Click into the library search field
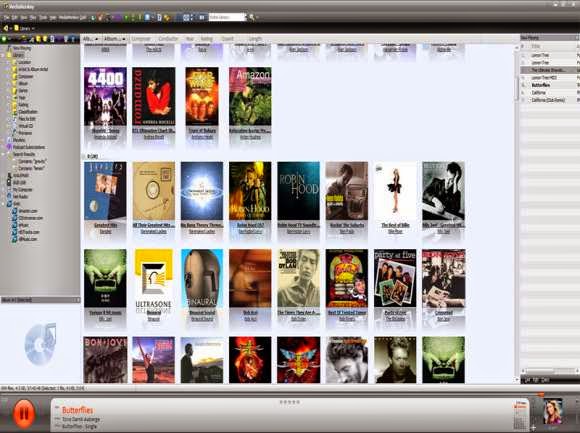Viewport: 580px width, 433px height. click(227, 17)
